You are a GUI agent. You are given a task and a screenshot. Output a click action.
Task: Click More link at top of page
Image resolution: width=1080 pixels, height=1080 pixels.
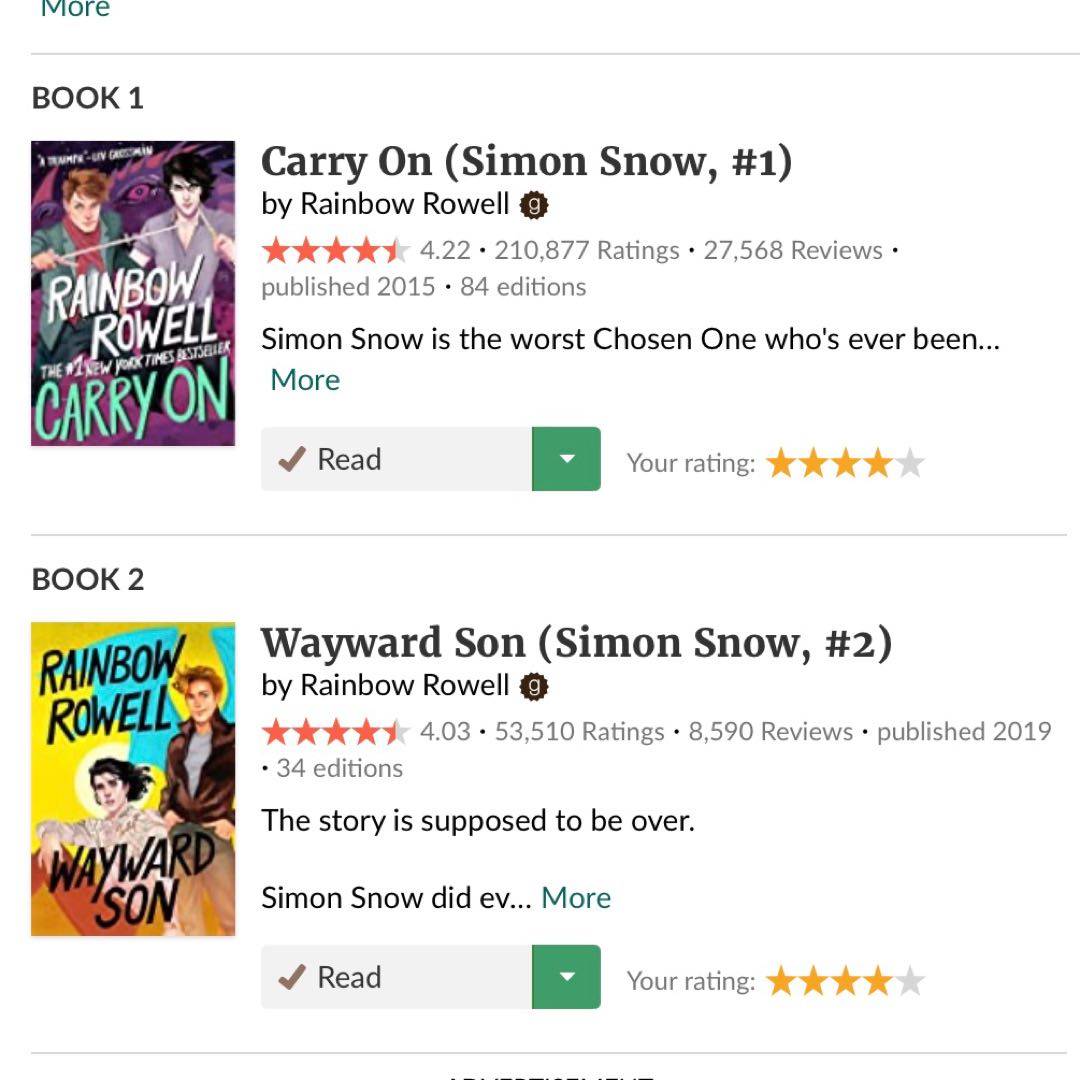pos(75,10)
